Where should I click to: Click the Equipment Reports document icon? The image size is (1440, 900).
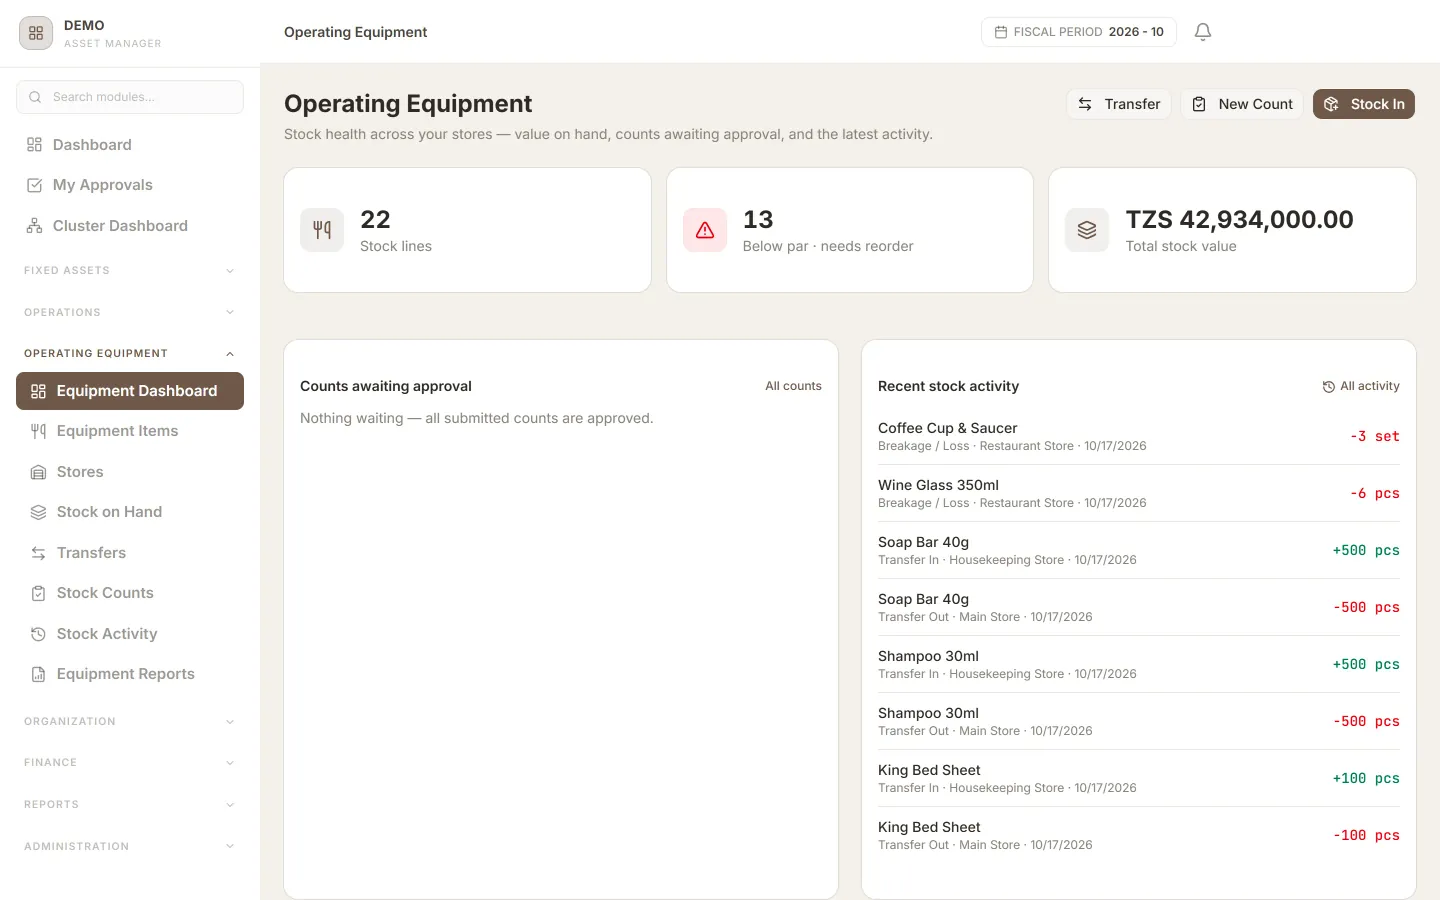38,674
